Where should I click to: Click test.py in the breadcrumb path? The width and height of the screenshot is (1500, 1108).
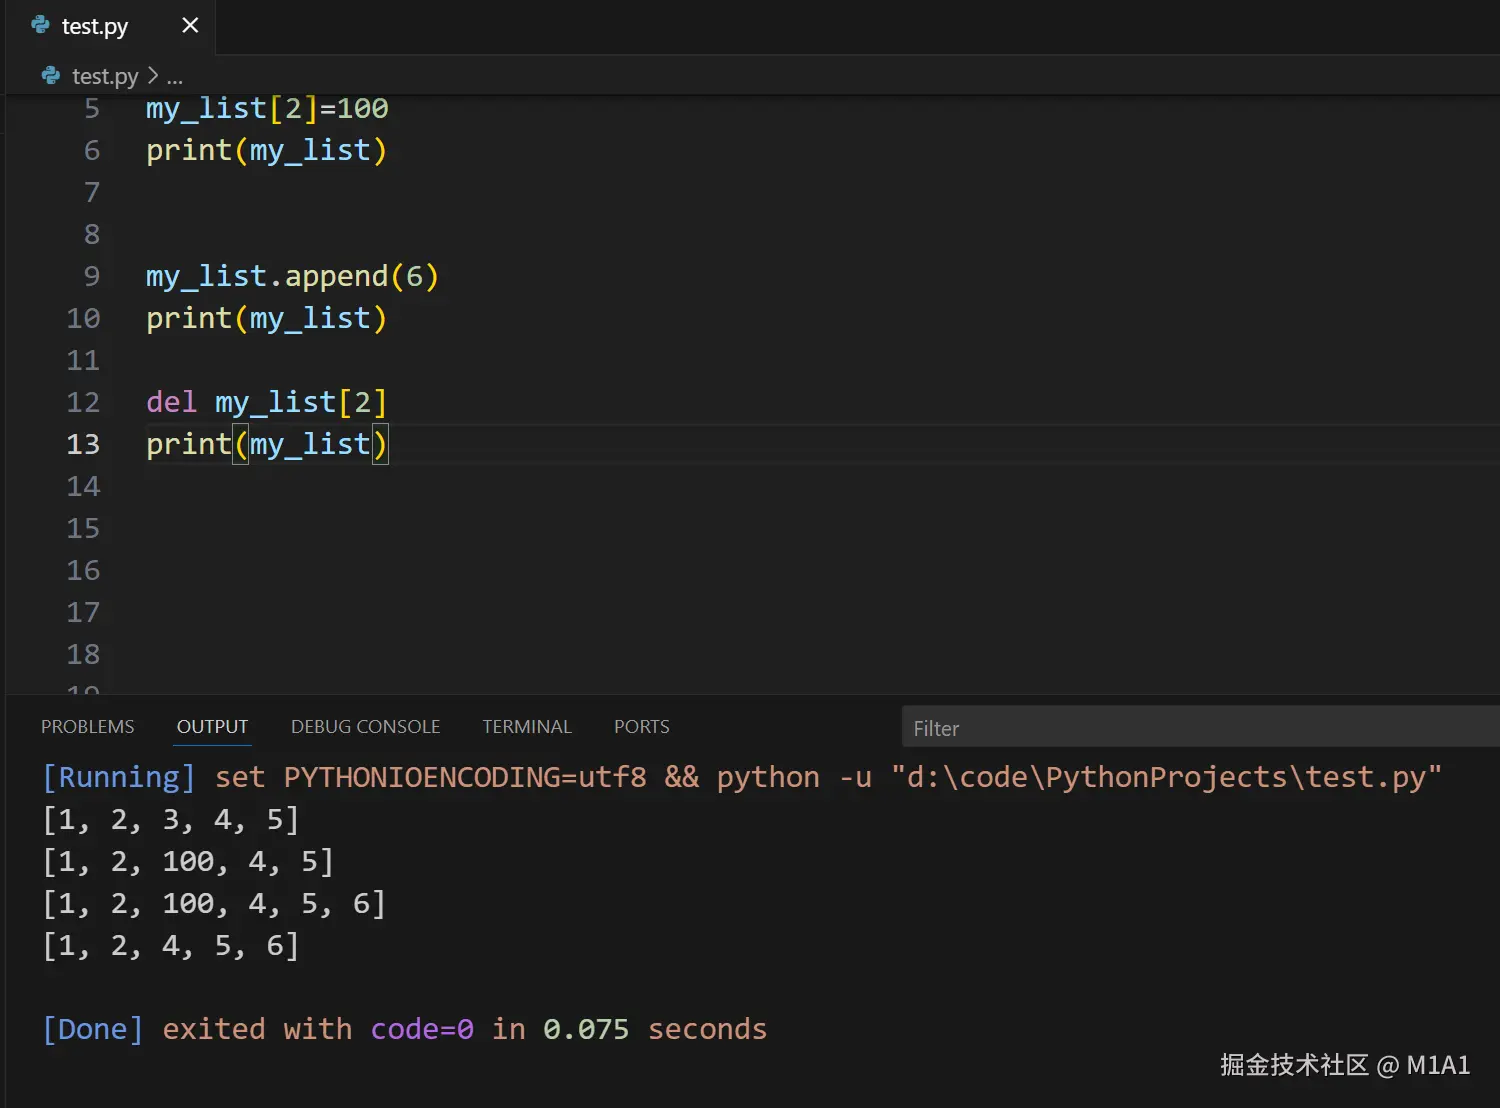(105, 76)
